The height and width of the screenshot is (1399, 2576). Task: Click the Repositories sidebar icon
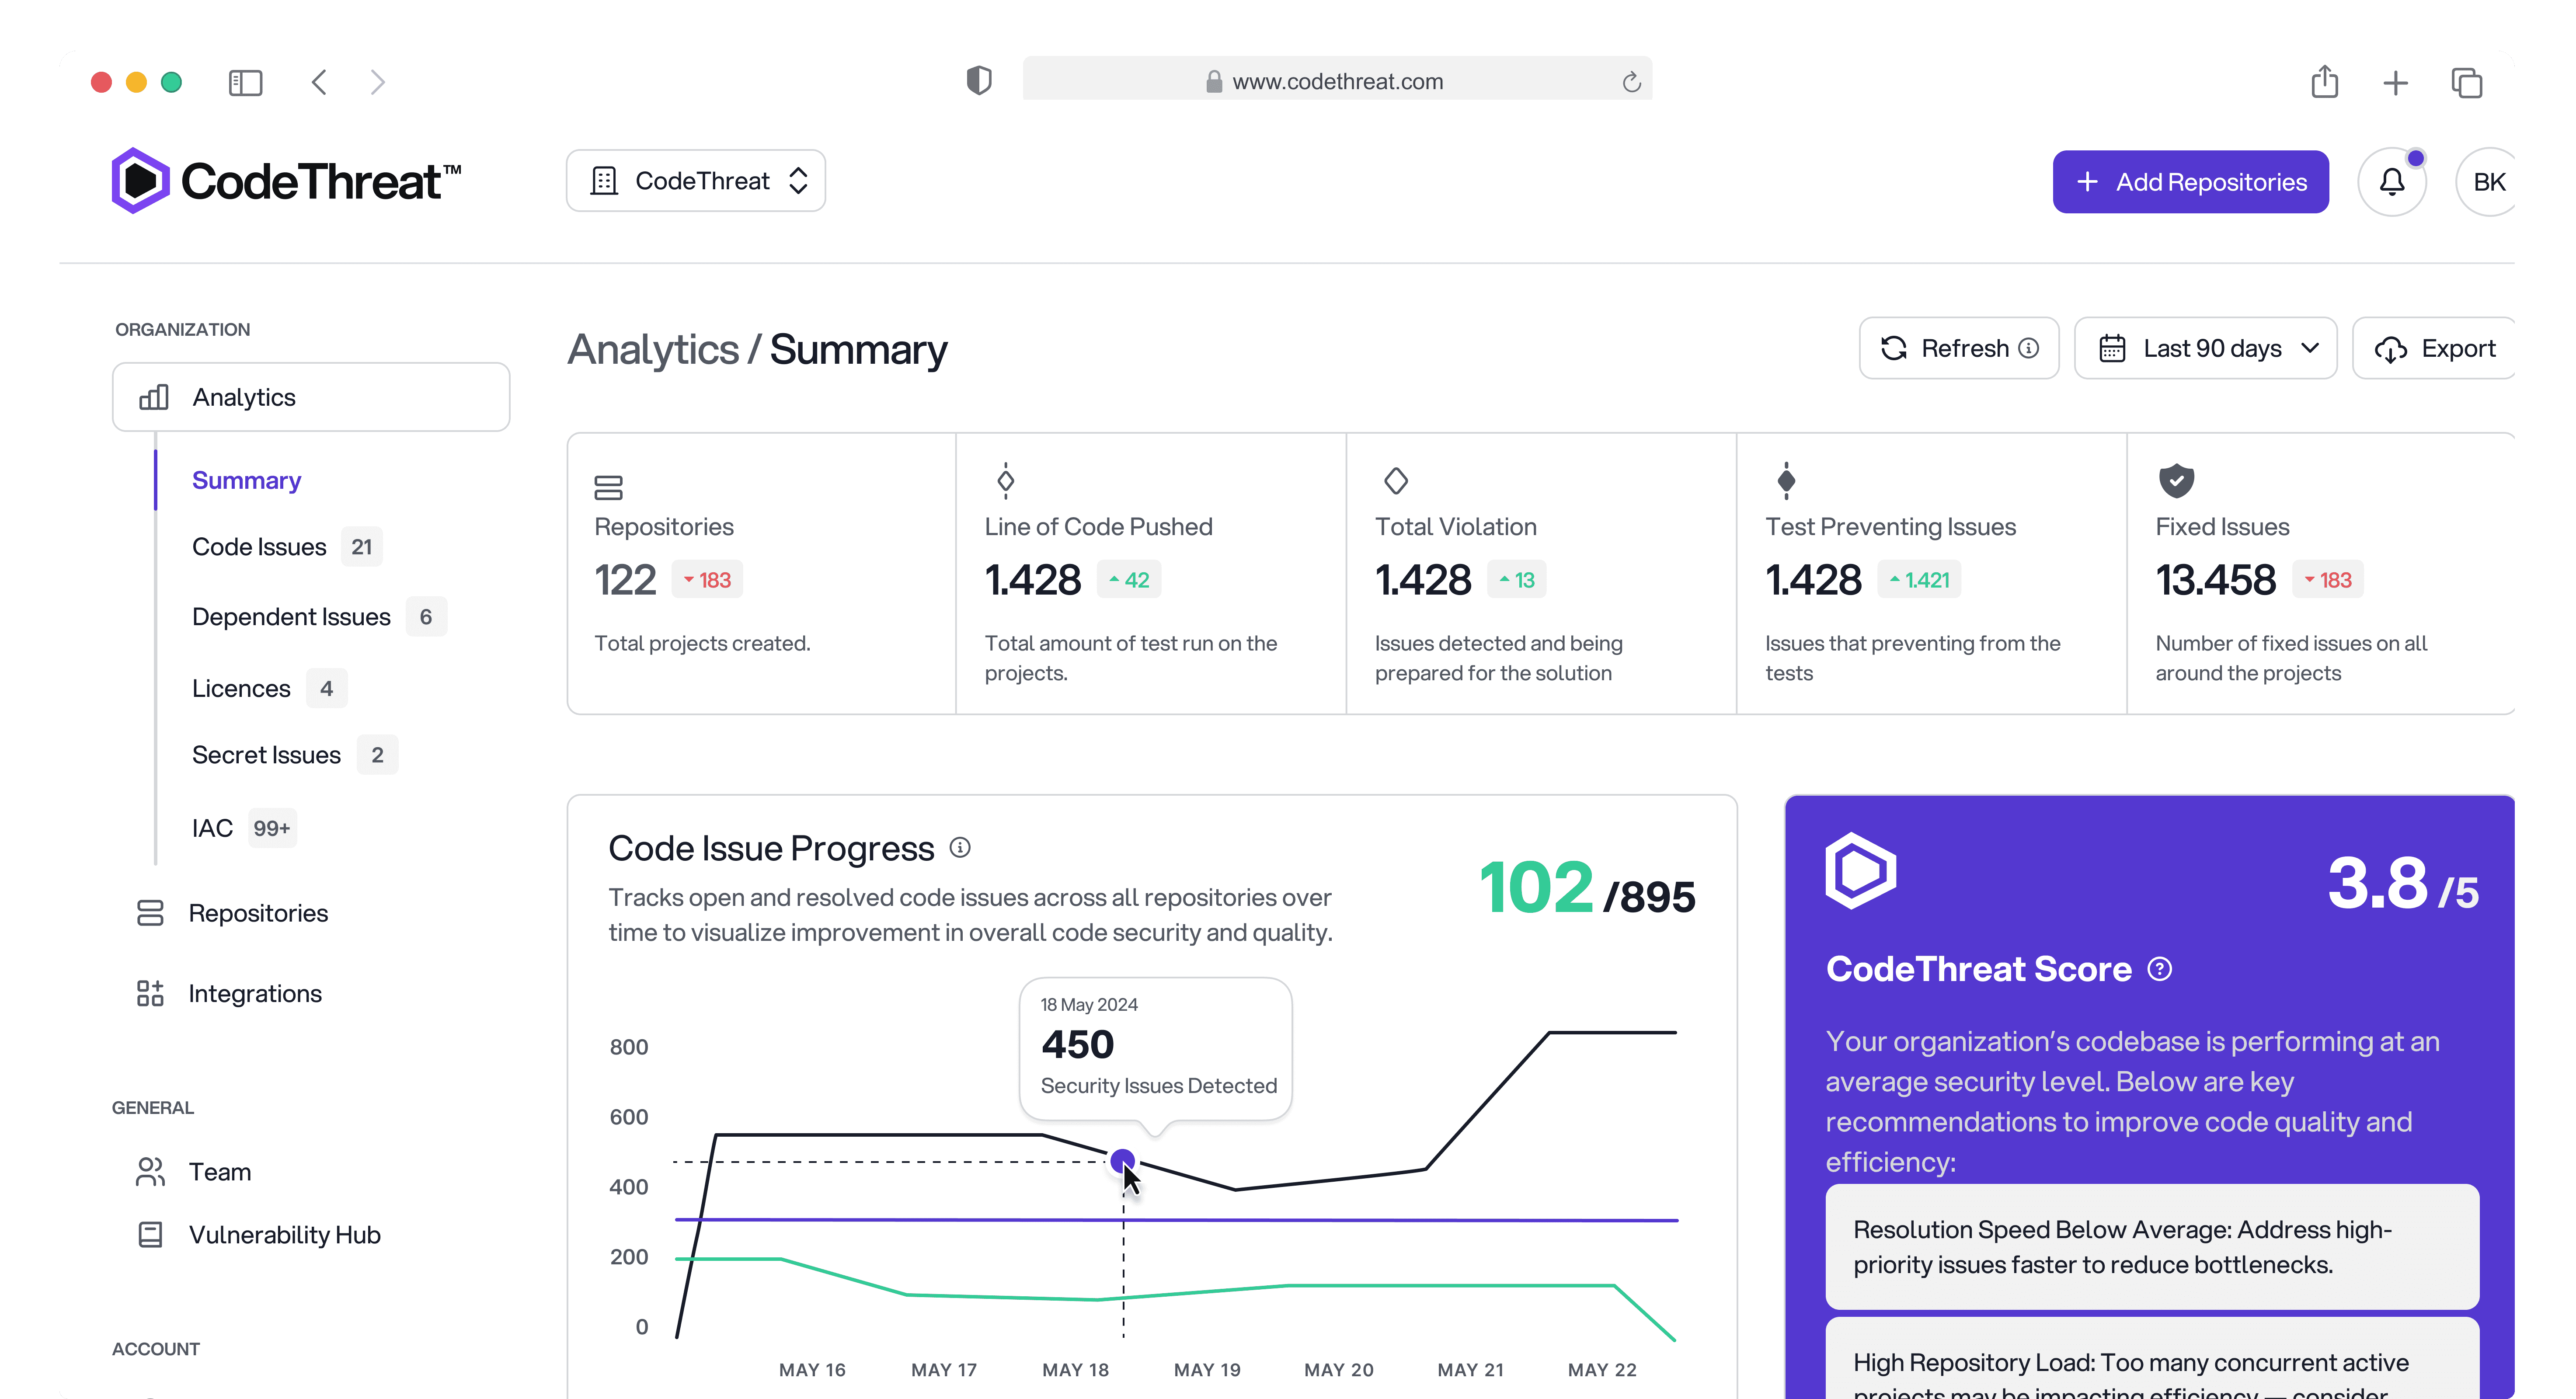click(x=150, y=913)
